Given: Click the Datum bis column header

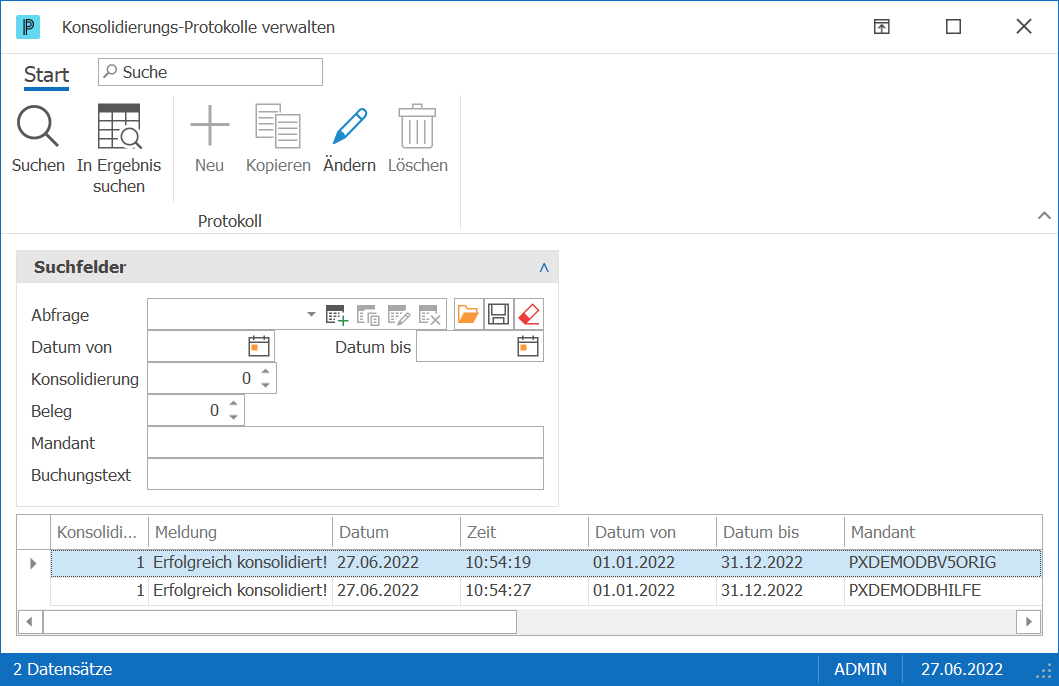Looking at the screenshot, I should (780, 532).
